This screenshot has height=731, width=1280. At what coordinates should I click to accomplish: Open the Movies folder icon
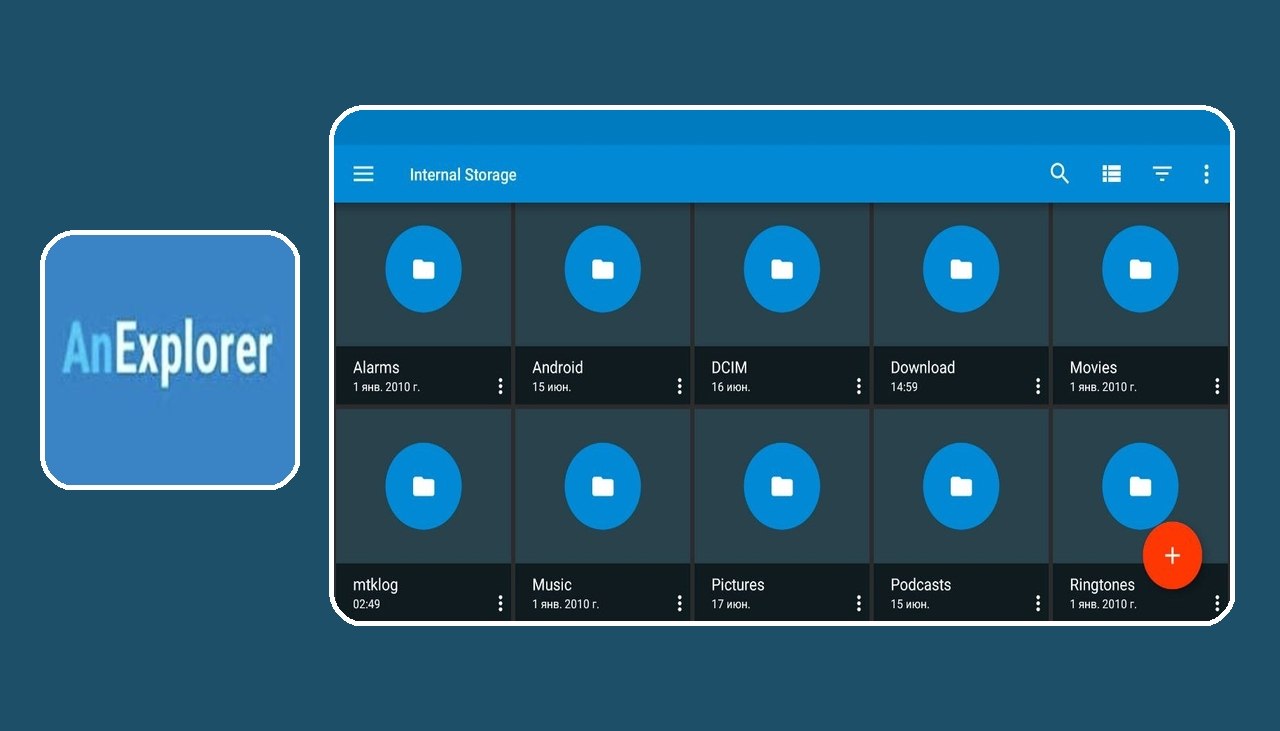1140,269
